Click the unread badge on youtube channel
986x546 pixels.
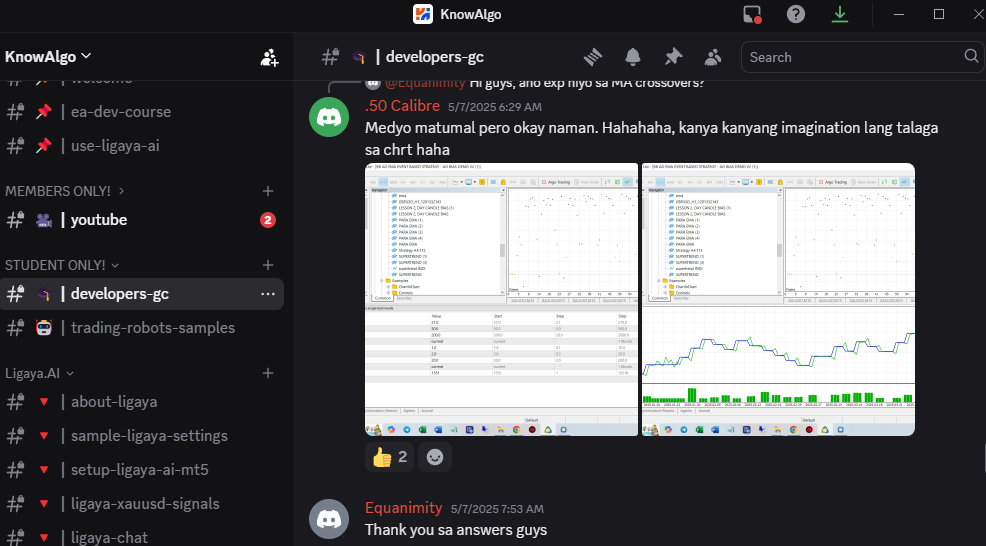[x=268, y=220]
